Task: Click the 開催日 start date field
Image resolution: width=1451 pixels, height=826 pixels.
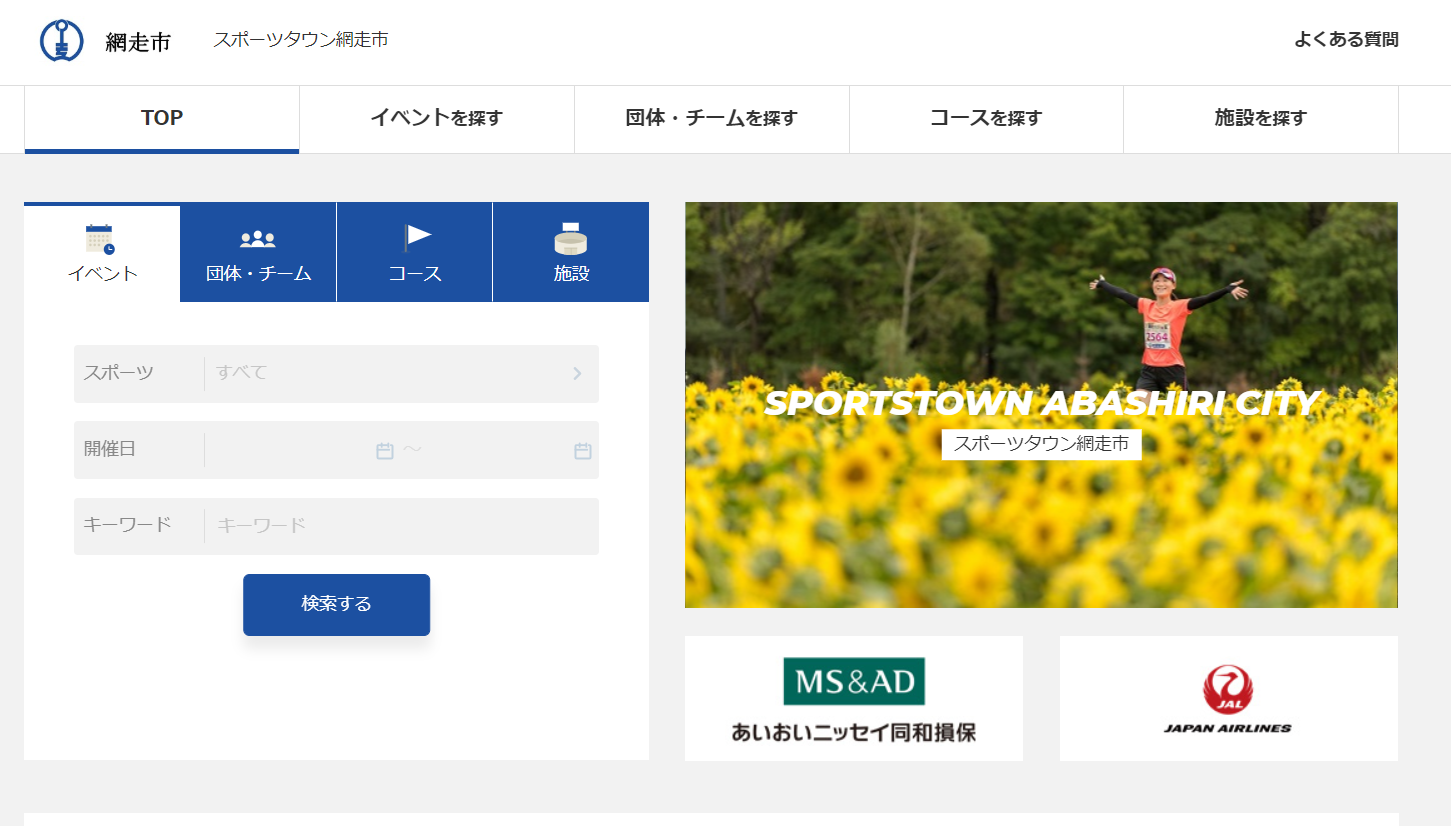Action: pos(290,451)
